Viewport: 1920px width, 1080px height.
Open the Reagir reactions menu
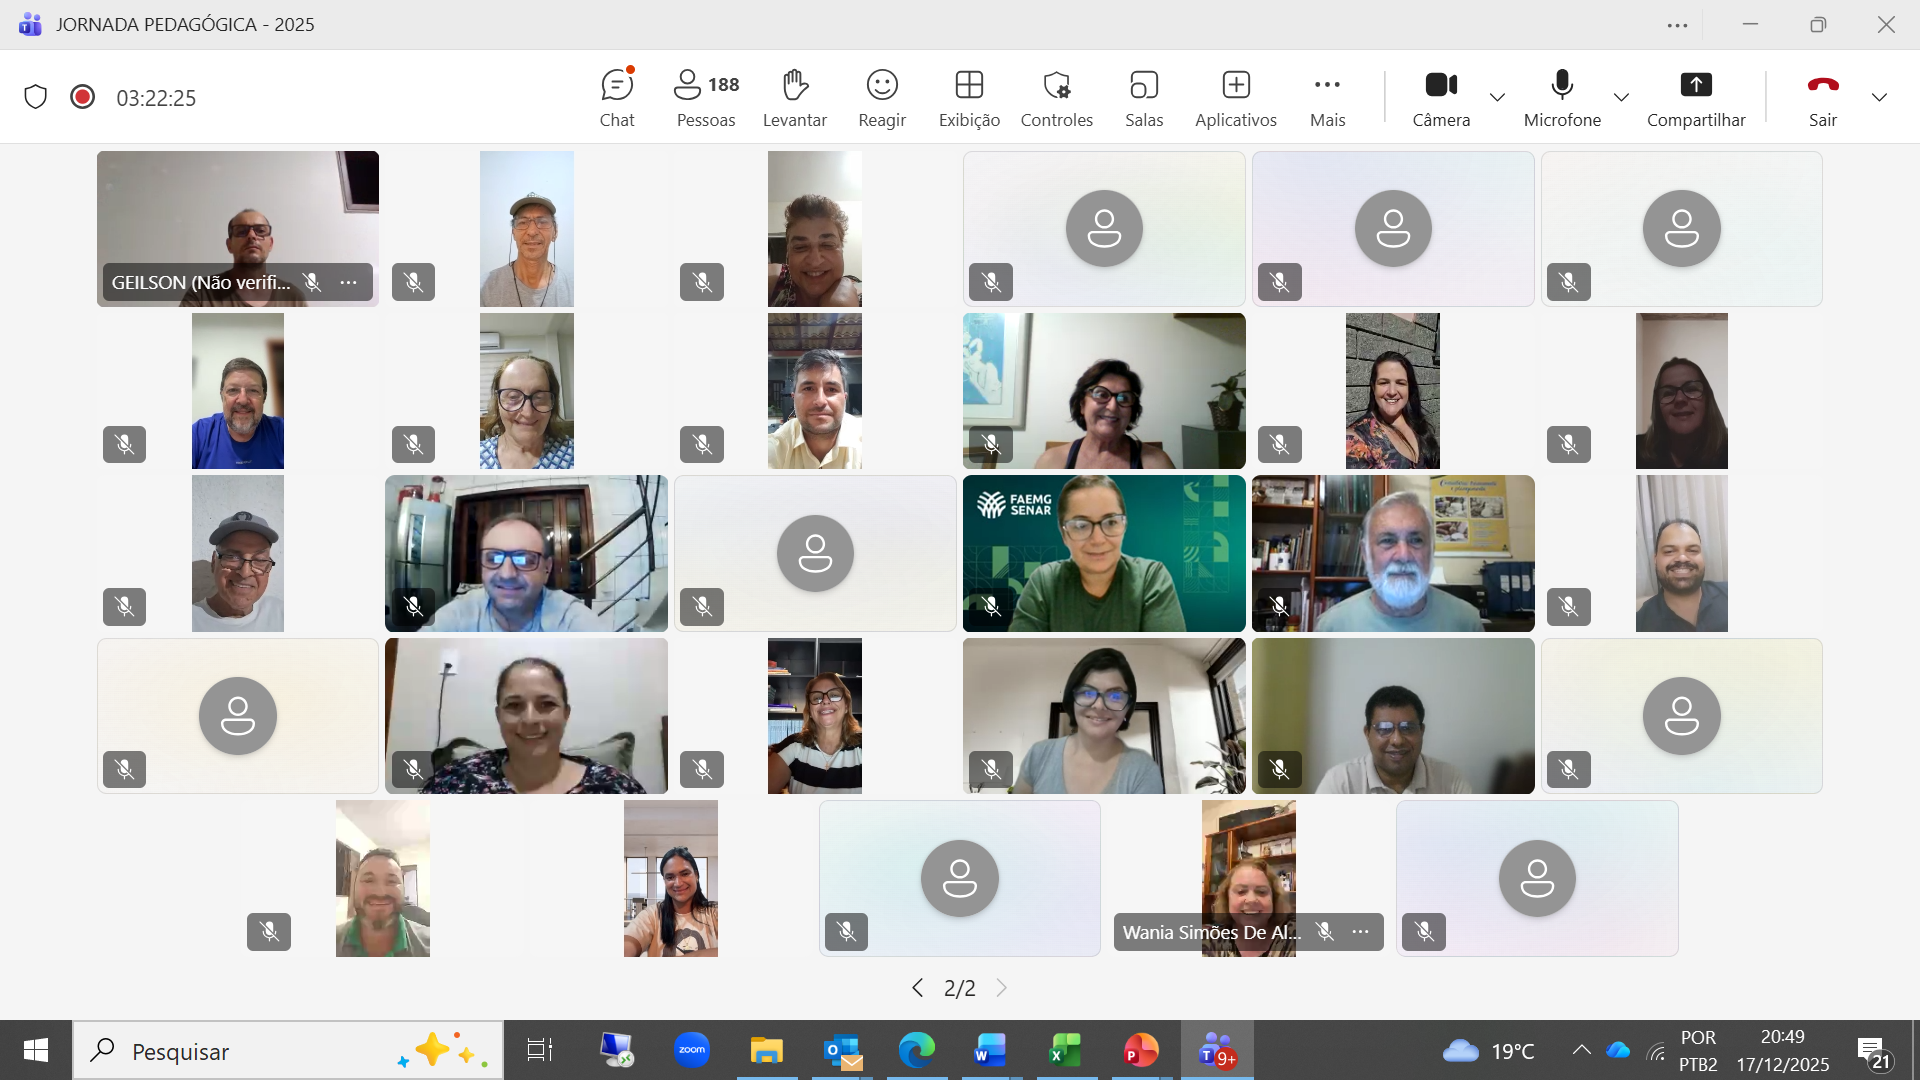pos(881,98)
